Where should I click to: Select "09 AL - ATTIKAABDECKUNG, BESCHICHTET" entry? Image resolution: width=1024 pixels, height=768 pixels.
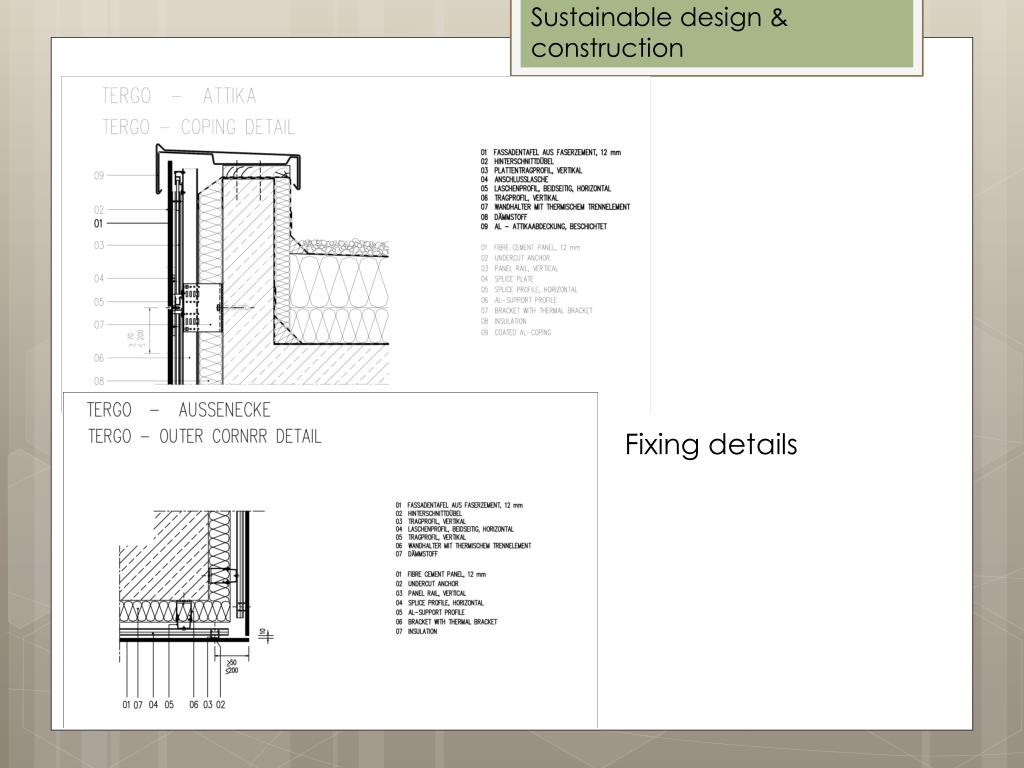[x=544, y=227]
